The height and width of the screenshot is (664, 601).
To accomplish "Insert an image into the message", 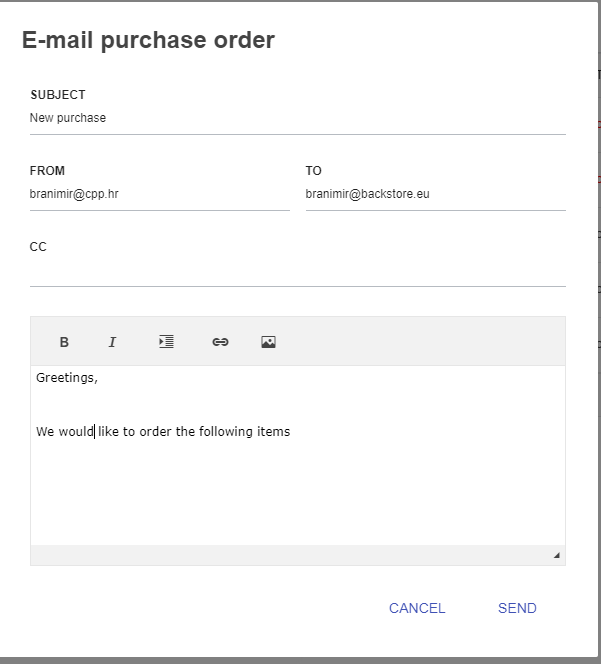I will pos(269,342).
